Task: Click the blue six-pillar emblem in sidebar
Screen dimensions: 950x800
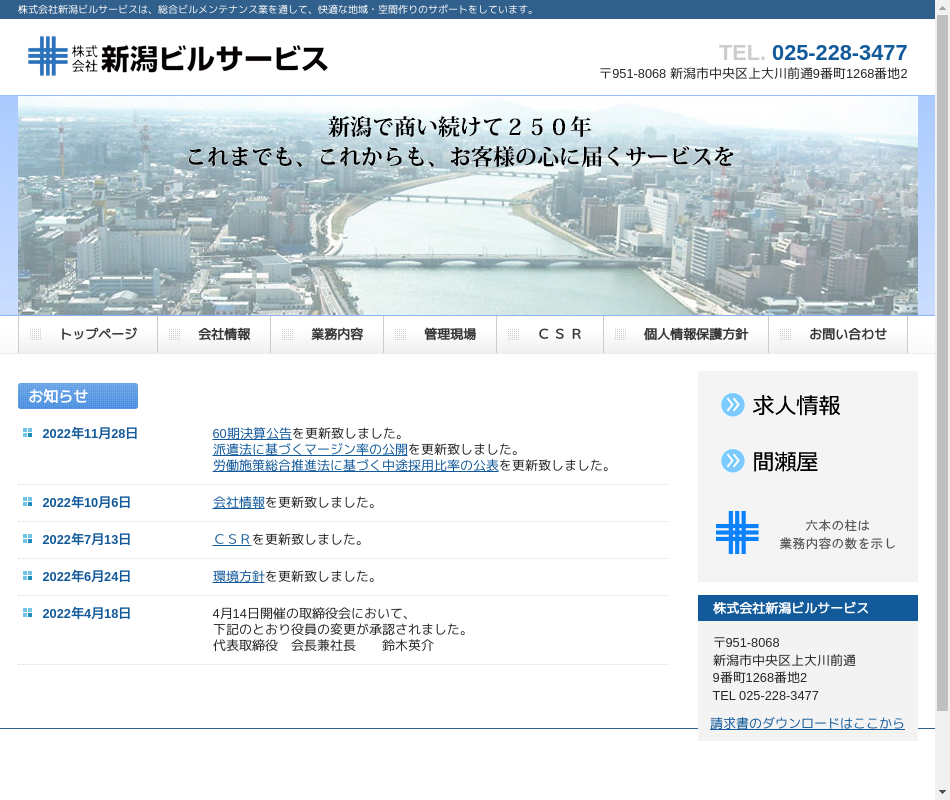Action: coord(737,532)
